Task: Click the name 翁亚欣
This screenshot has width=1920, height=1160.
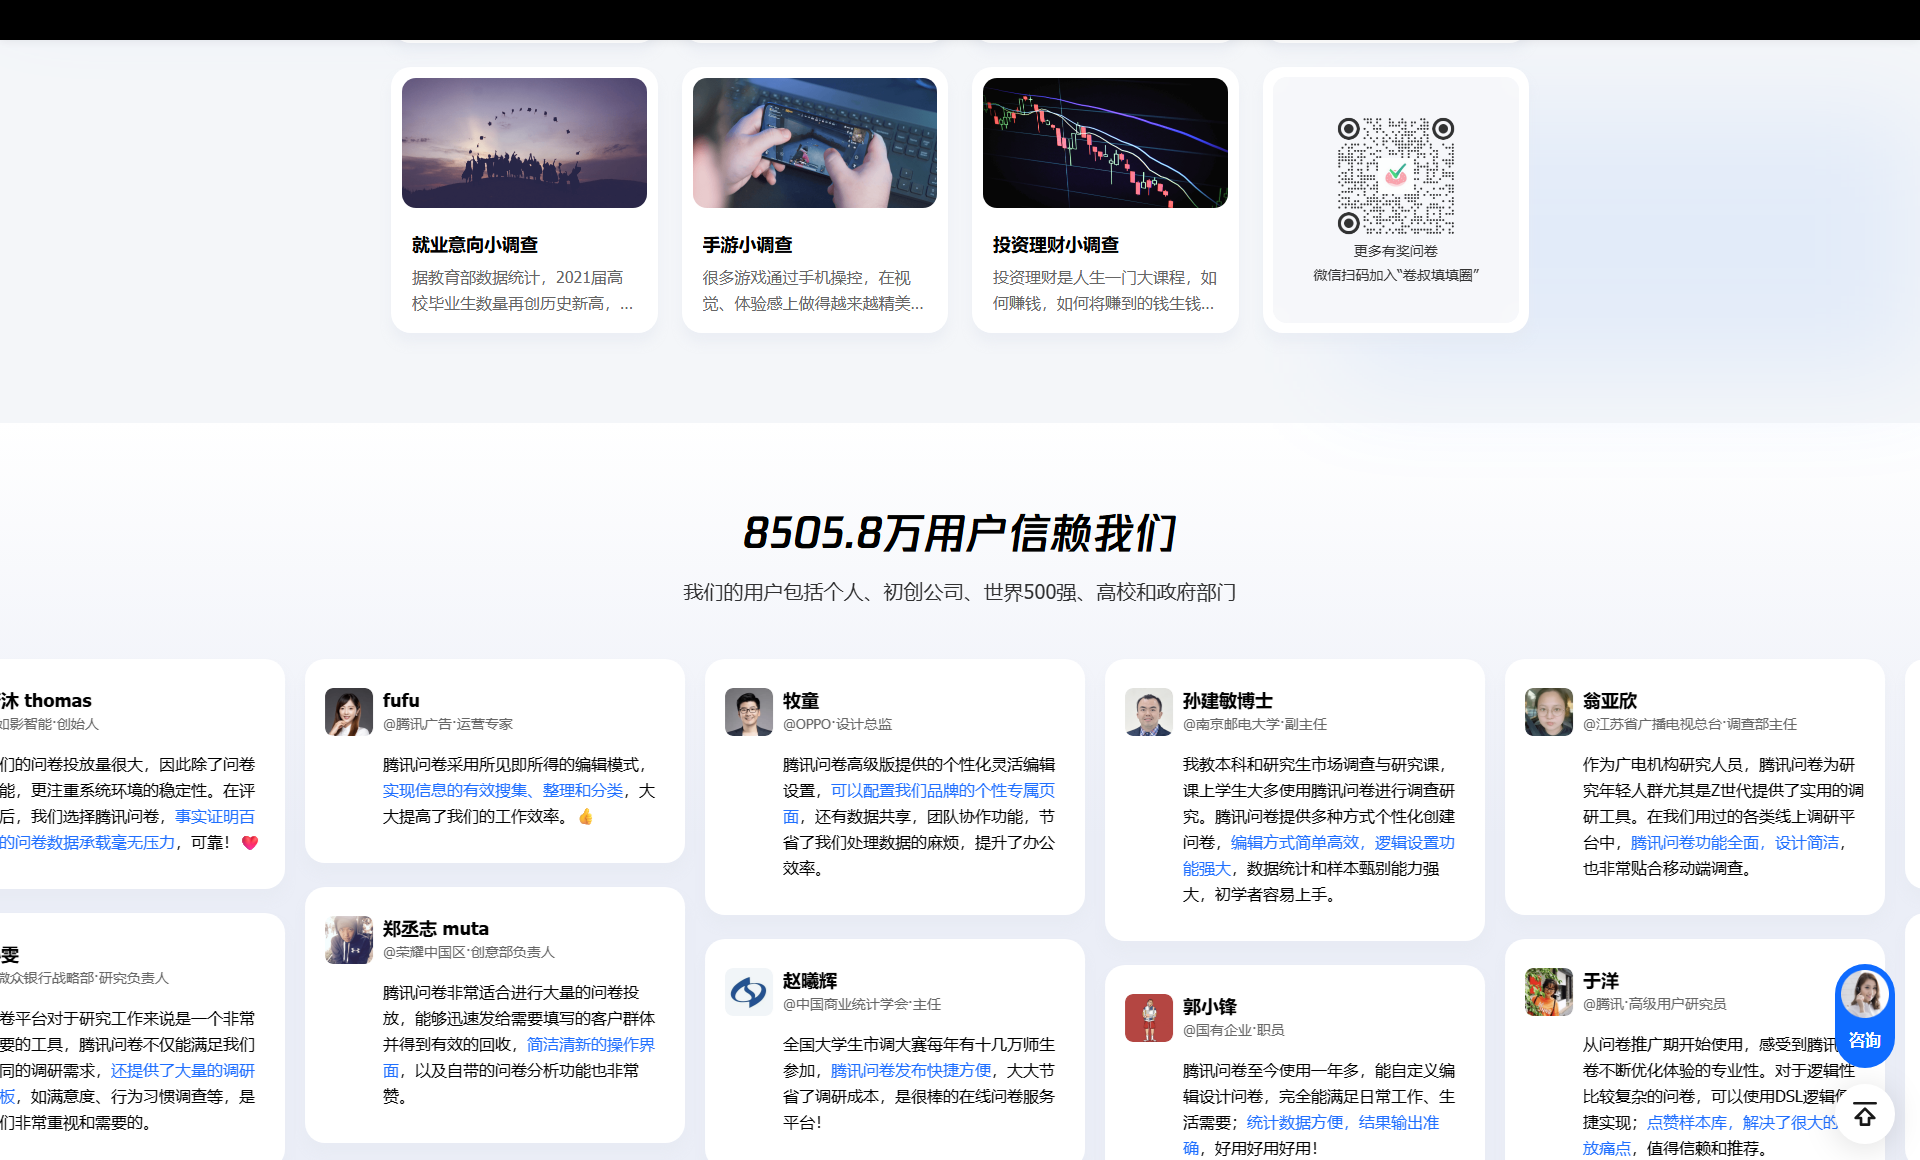Action: [x=1610, y=700]
